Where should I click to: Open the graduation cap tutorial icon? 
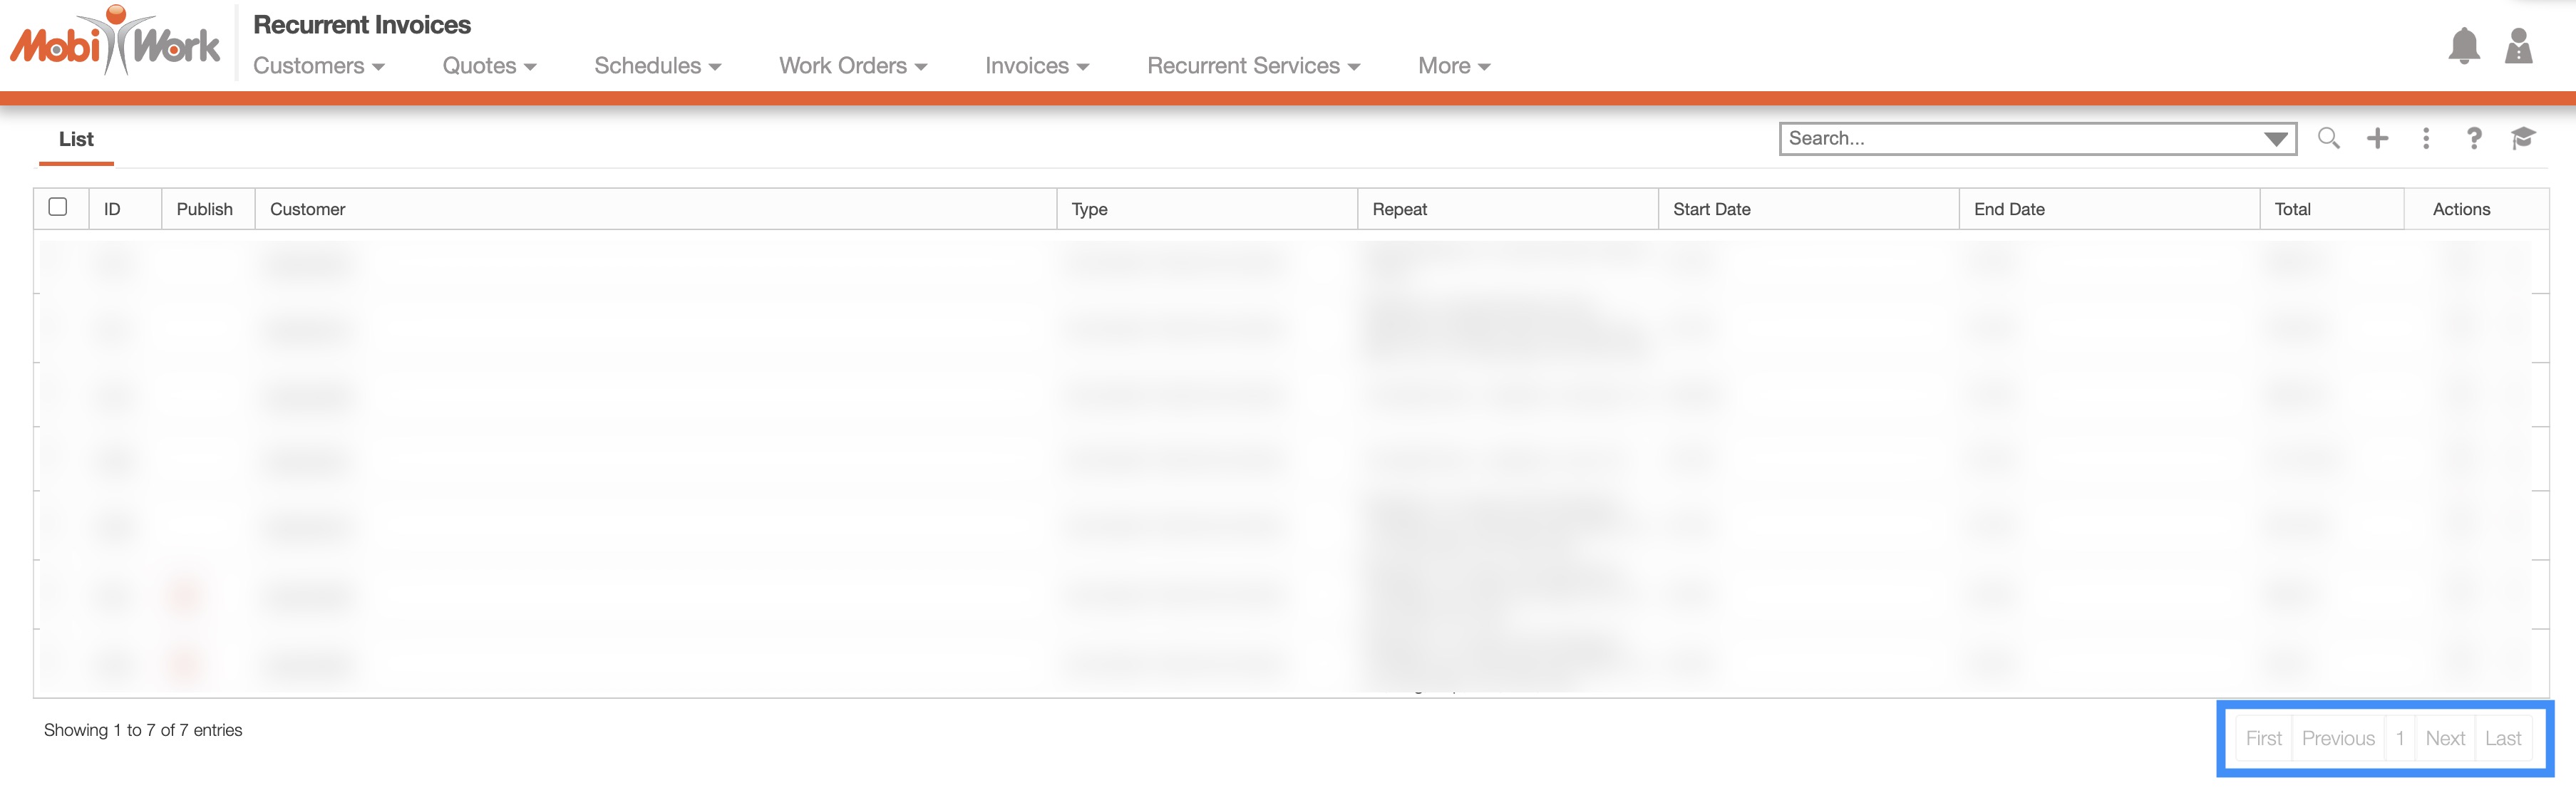coord(2522,138)
